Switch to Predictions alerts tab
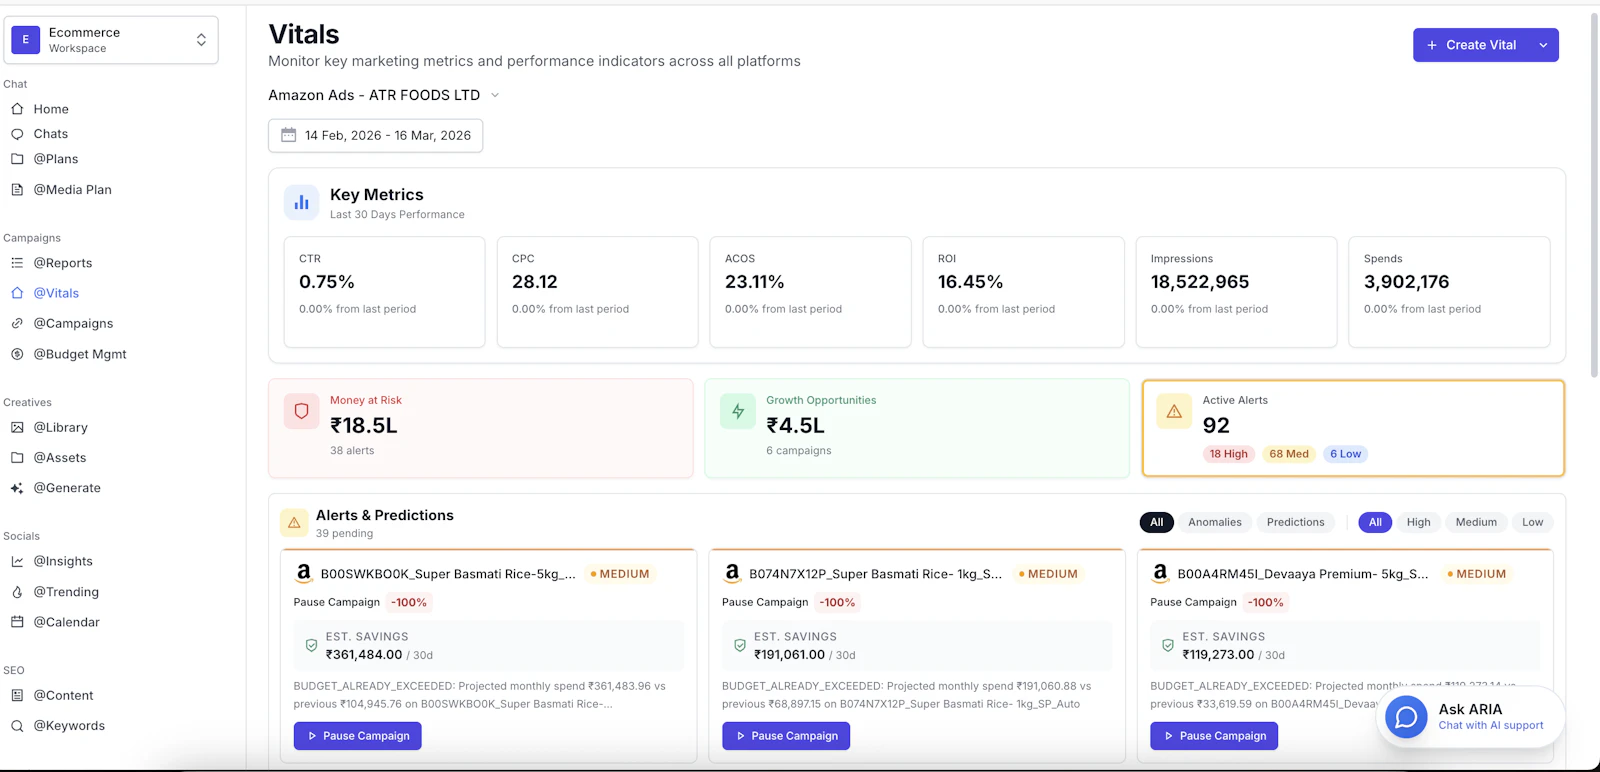 point(1295,522)
